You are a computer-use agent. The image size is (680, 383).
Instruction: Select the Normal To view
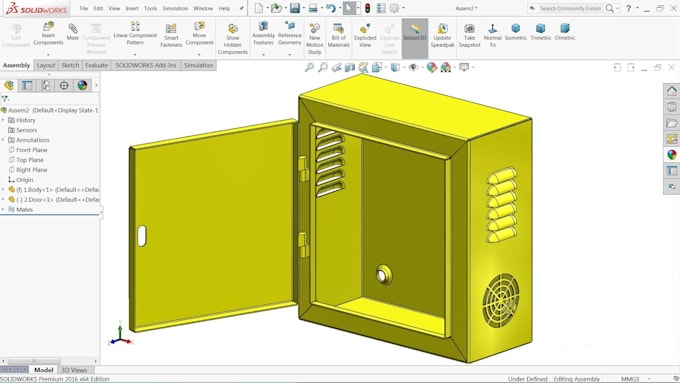pyautogui.click(x=492, y=35)
